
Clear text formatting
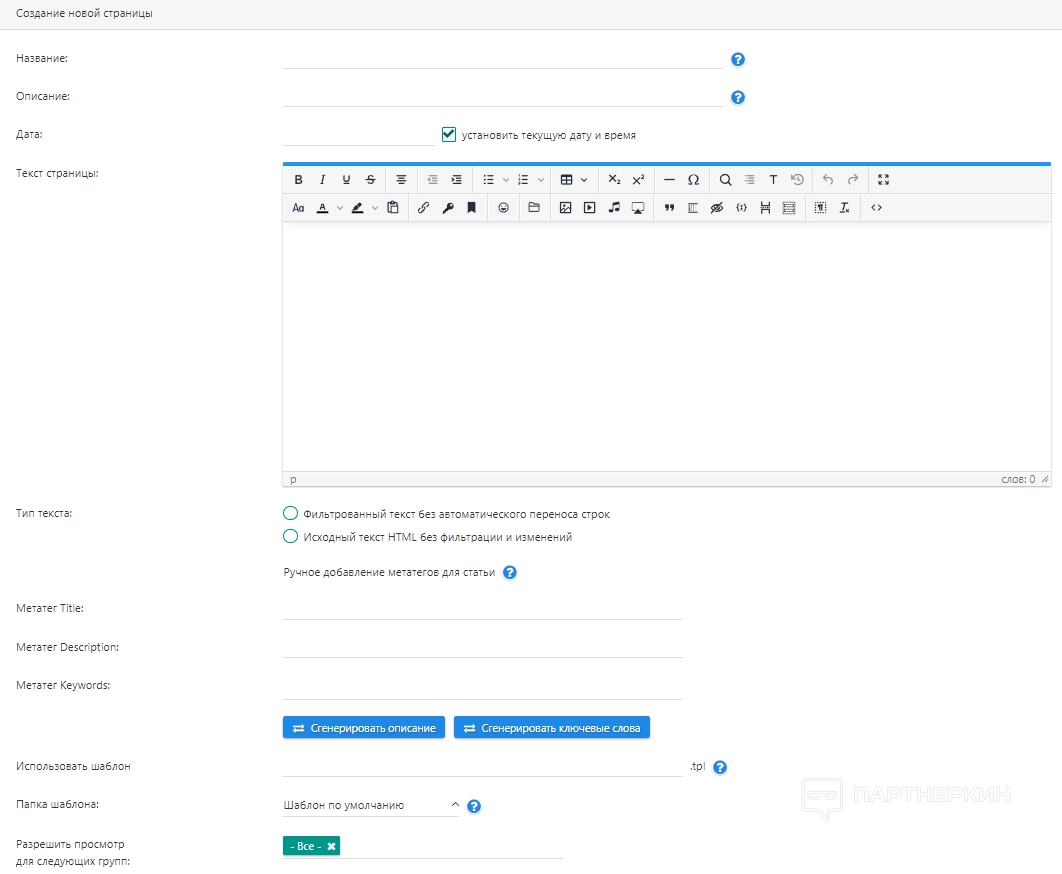[845, 208]
